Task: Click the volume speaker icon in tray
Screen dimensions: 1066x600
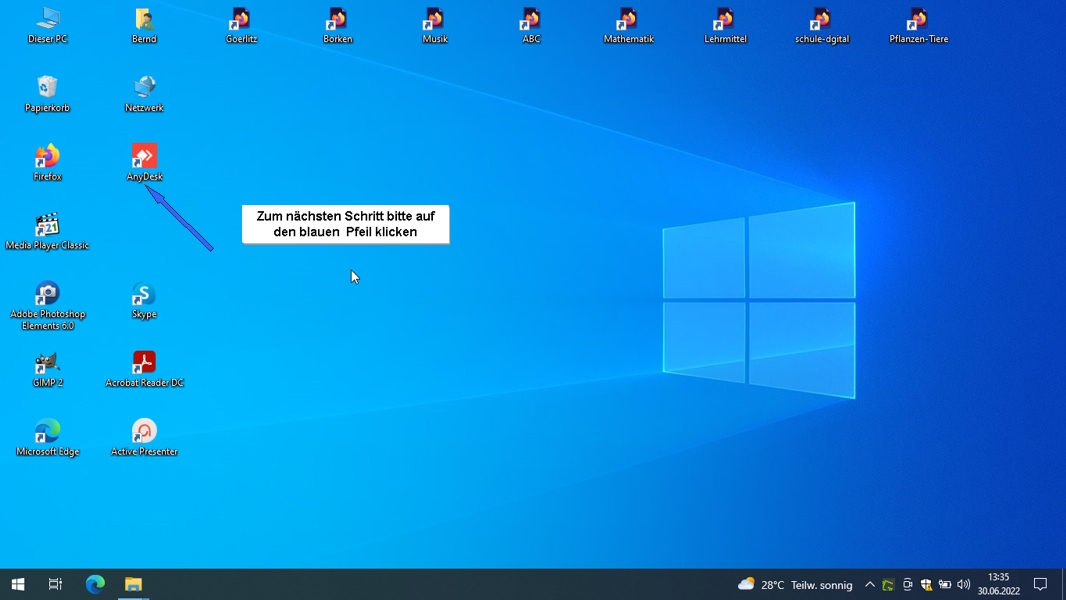Action: pyautogui.click(x=963, y=585)
